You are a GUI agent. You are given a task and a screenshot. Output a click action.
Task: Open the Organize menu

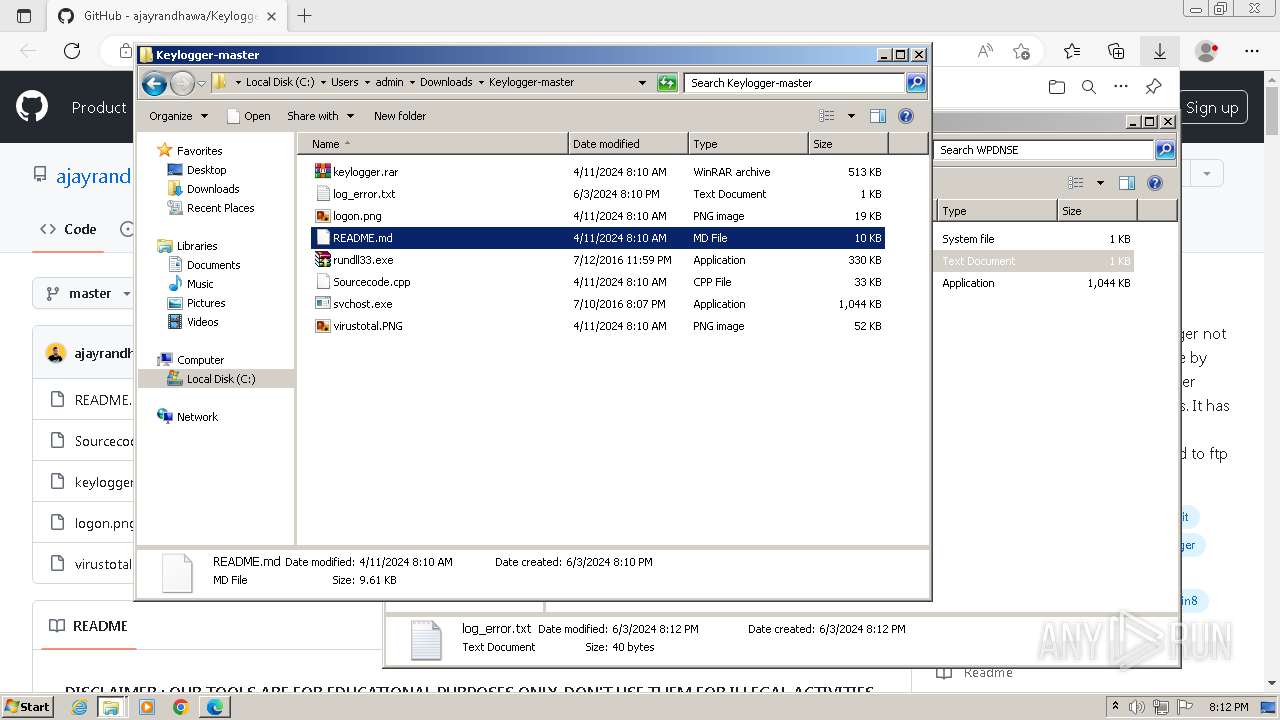[179, 116]
